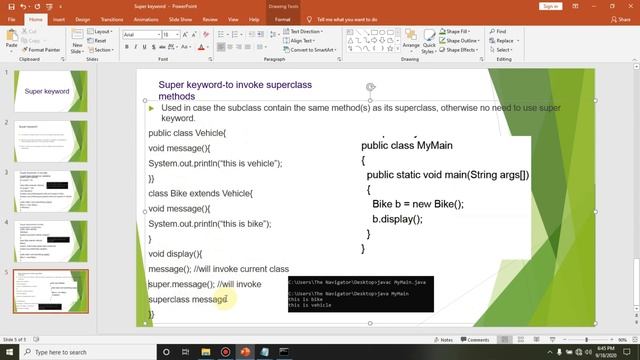This screenshot has width=640, height=360.
Task: Click Find in the Editing group
Action: tap(498, 31)
